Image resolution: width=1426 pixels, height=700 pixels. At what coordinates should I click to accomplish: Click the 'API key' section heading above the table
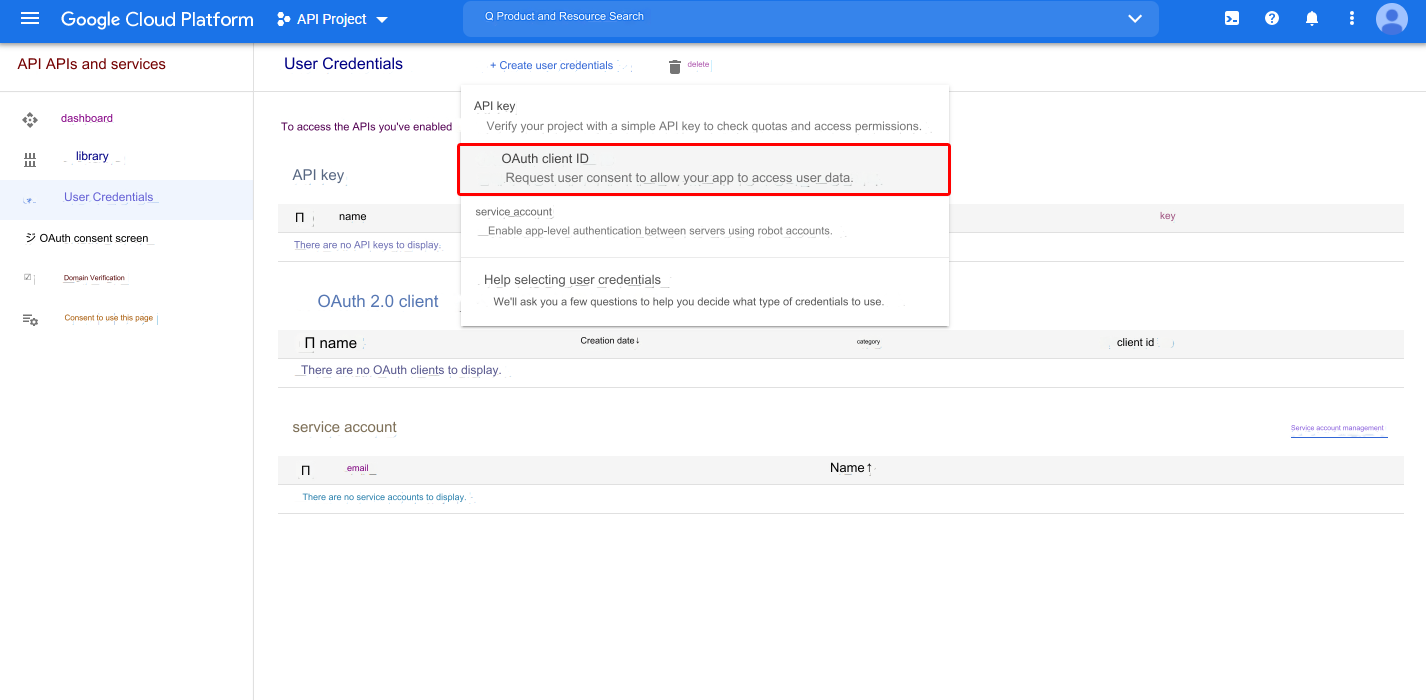[x=318, y=175]
